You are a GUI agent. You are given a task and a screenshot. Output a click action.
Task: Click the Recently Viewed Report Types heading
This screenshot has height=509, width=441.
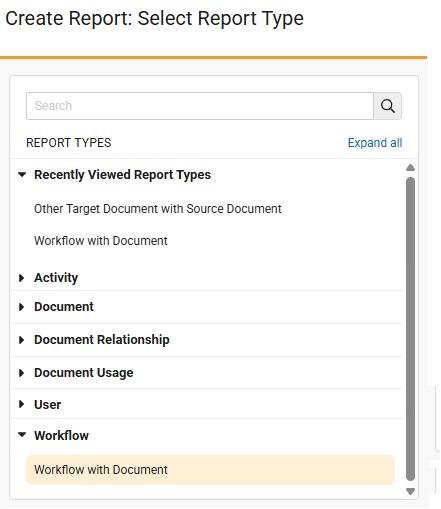pos(122,175)
